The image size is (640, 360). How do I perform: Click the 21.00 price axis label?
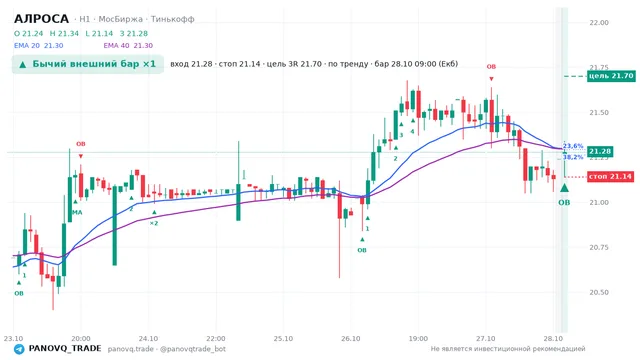pyautogui.click(x=599, y=202)
